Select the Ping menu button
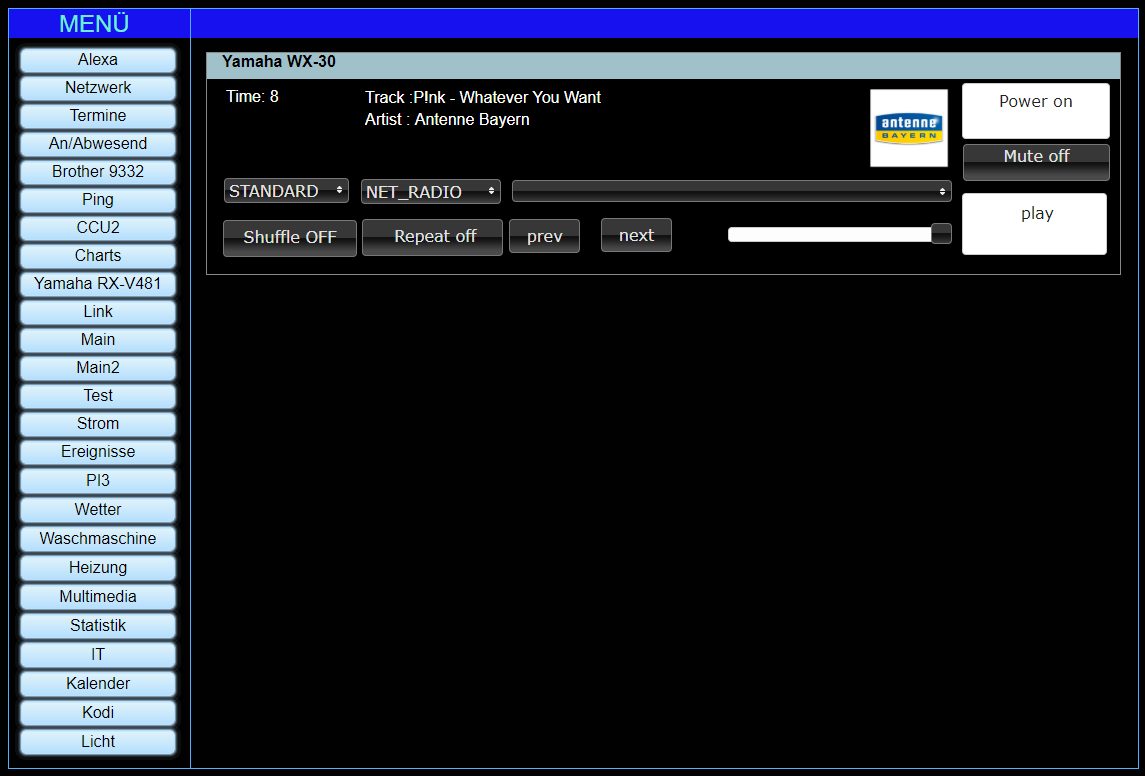The height and width of the screenshot is (776, 1145). [98, 200]
